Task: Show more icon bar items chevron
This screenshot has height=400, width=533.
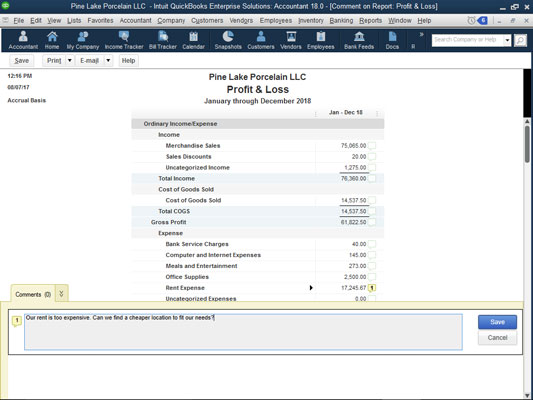Action: tap(422, 34)
